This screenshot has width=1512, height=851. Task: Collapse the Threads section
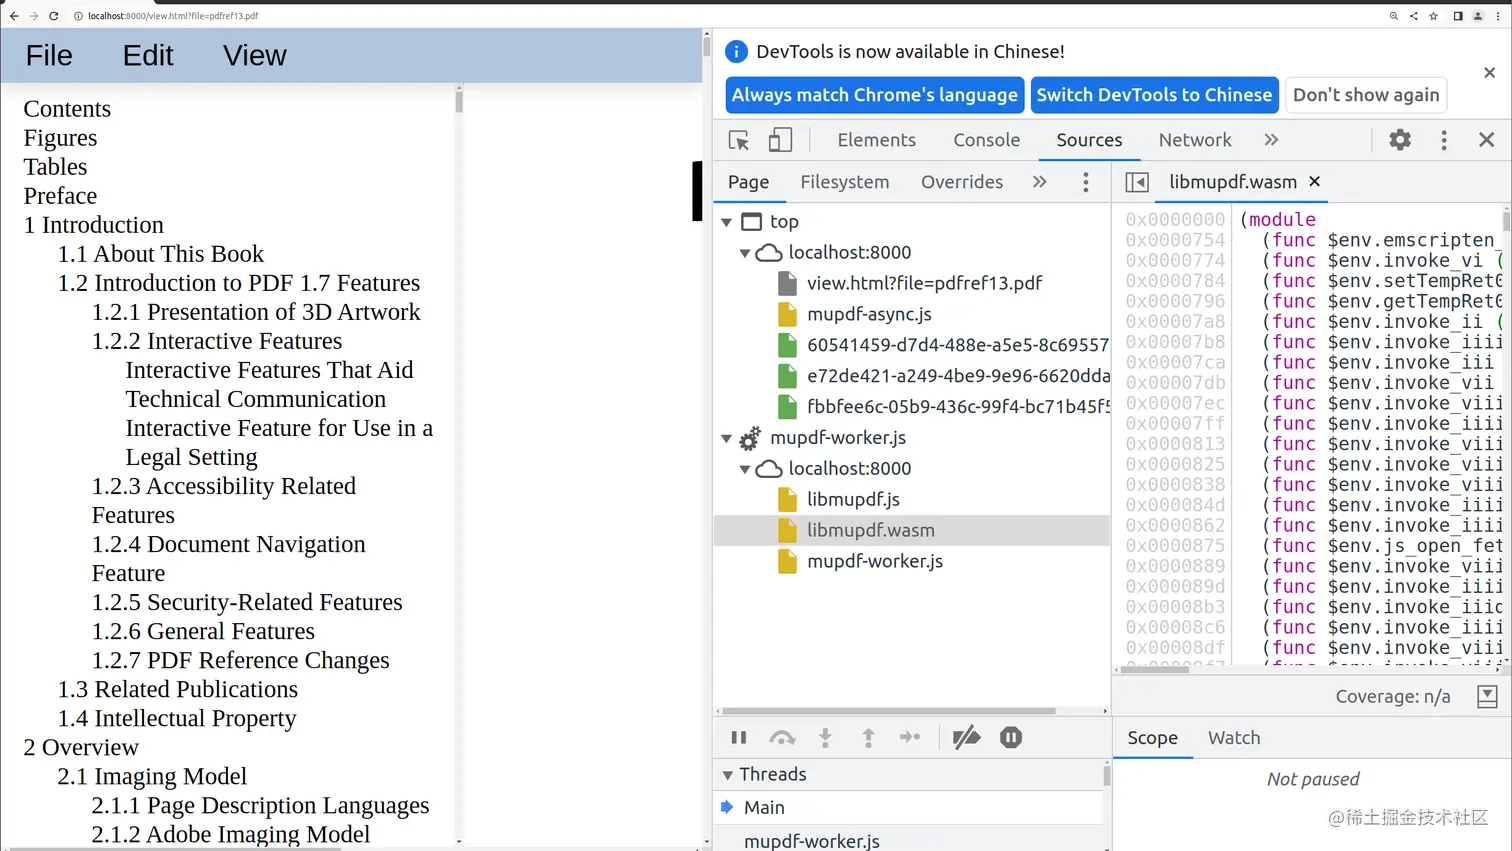coord(728,775)
